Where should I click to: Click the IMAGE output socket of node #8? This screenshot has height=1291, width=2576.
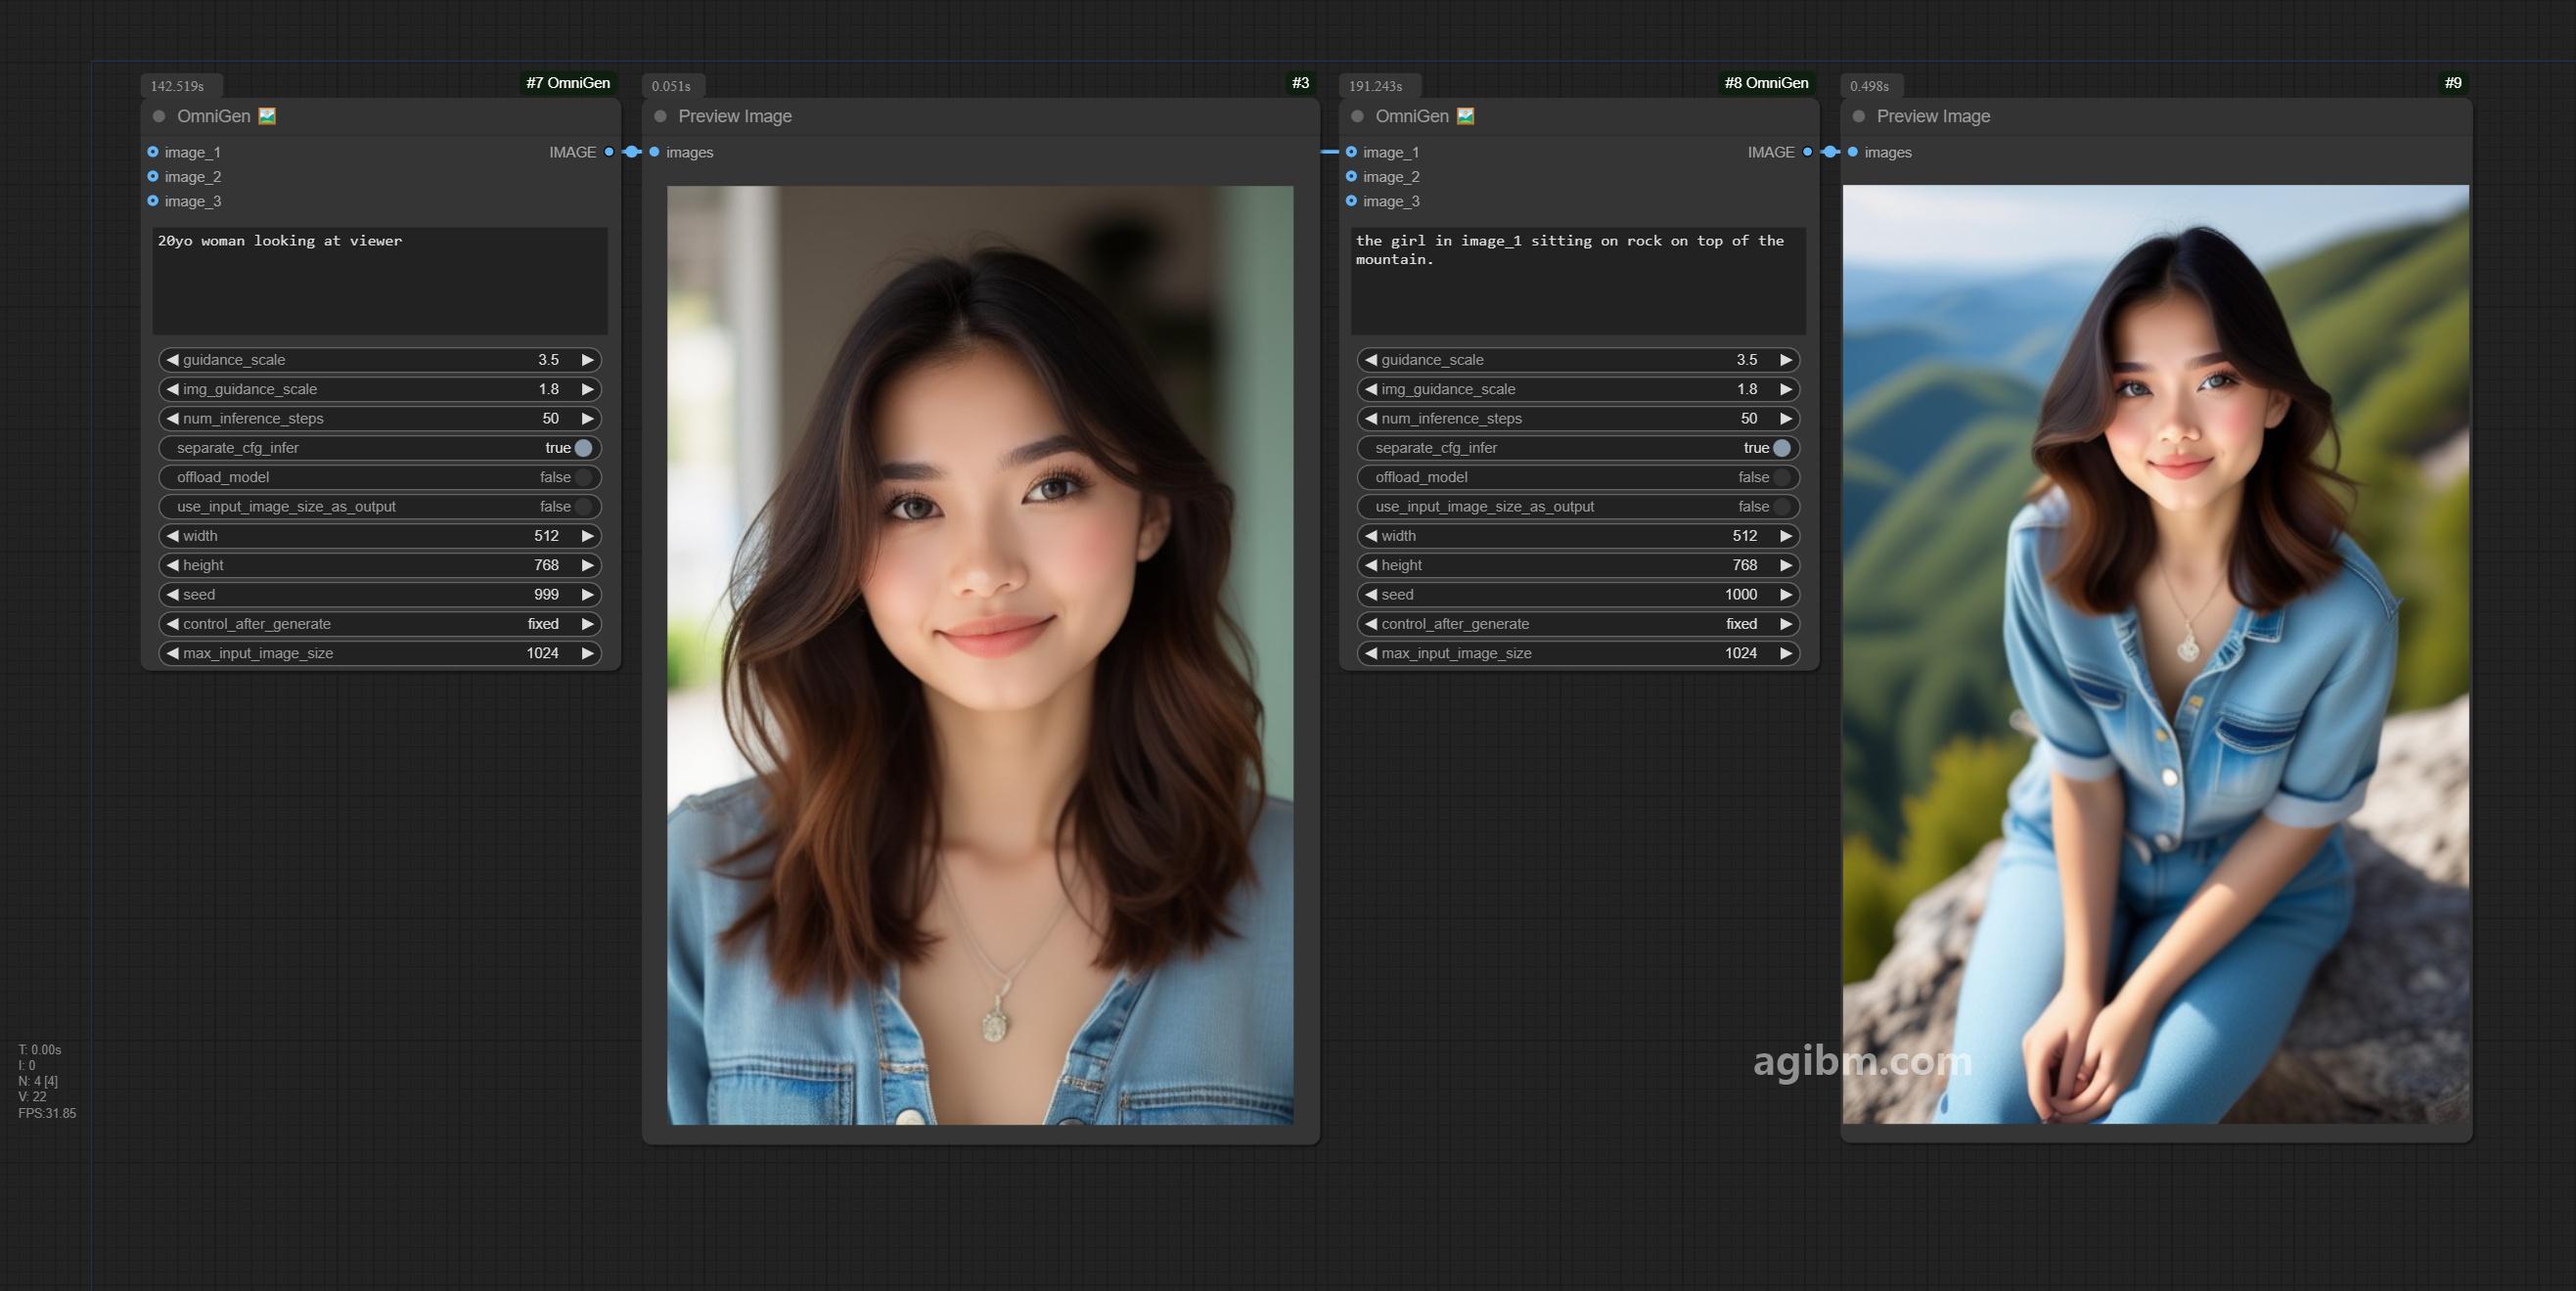1807,152
